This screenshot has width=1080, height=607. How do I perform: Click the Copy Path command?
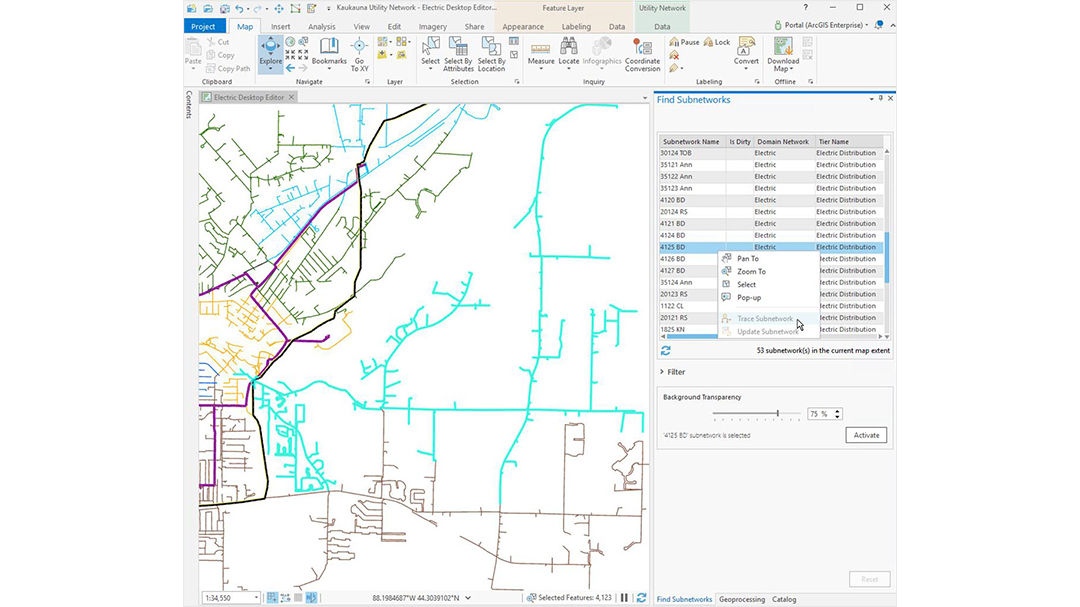point(228,69)
